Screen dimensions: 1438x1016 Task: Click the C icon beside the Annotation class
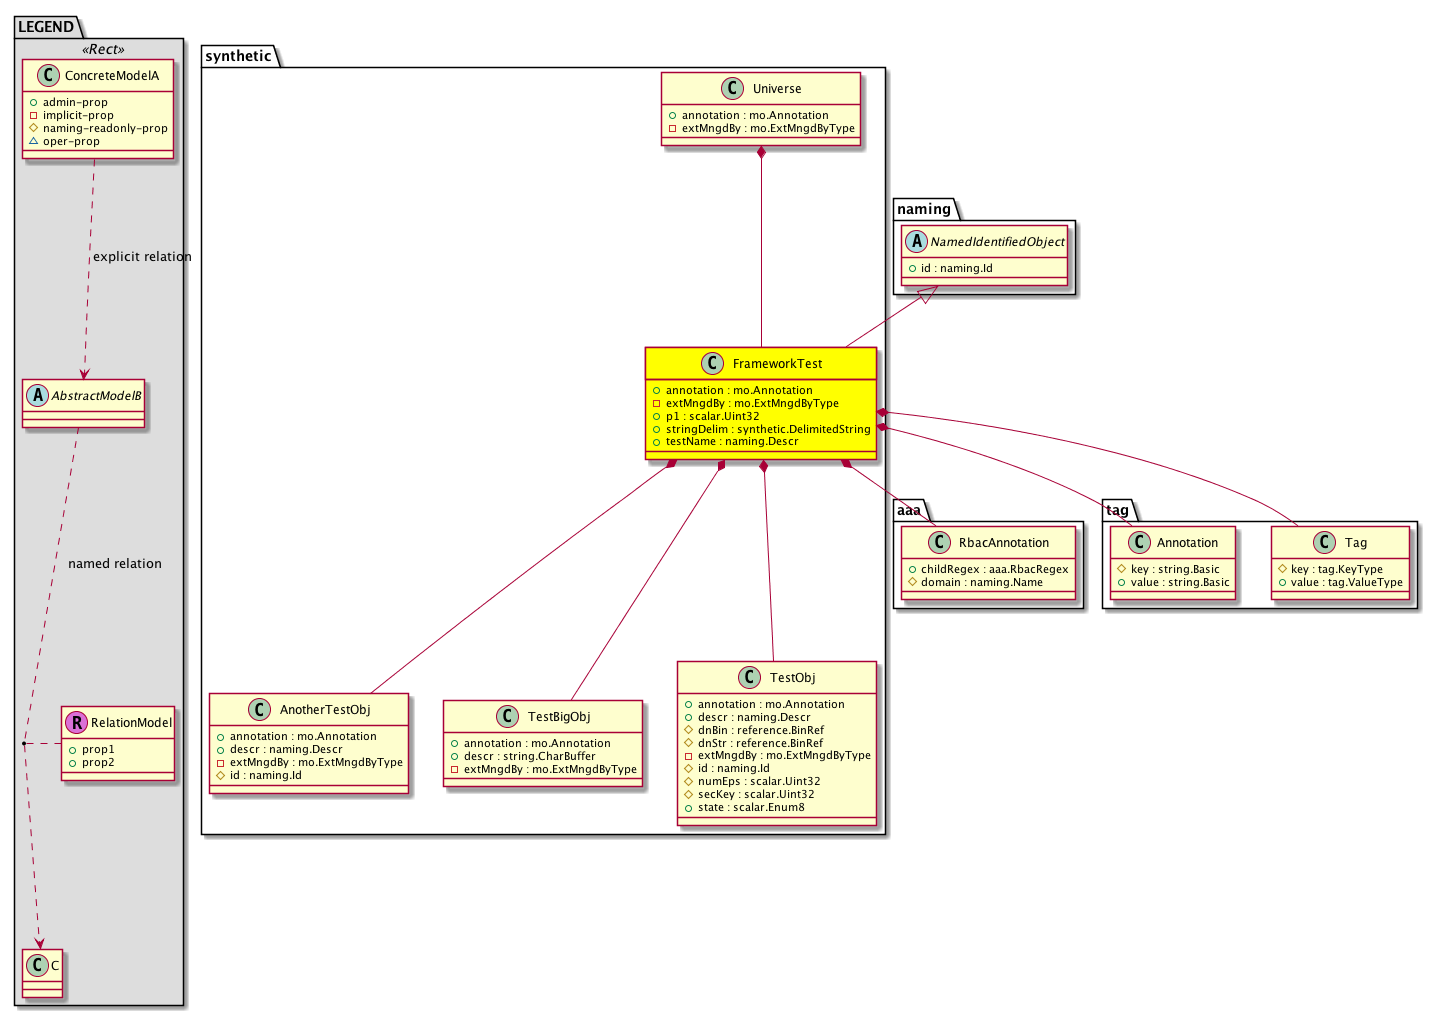coord(1139,543)
